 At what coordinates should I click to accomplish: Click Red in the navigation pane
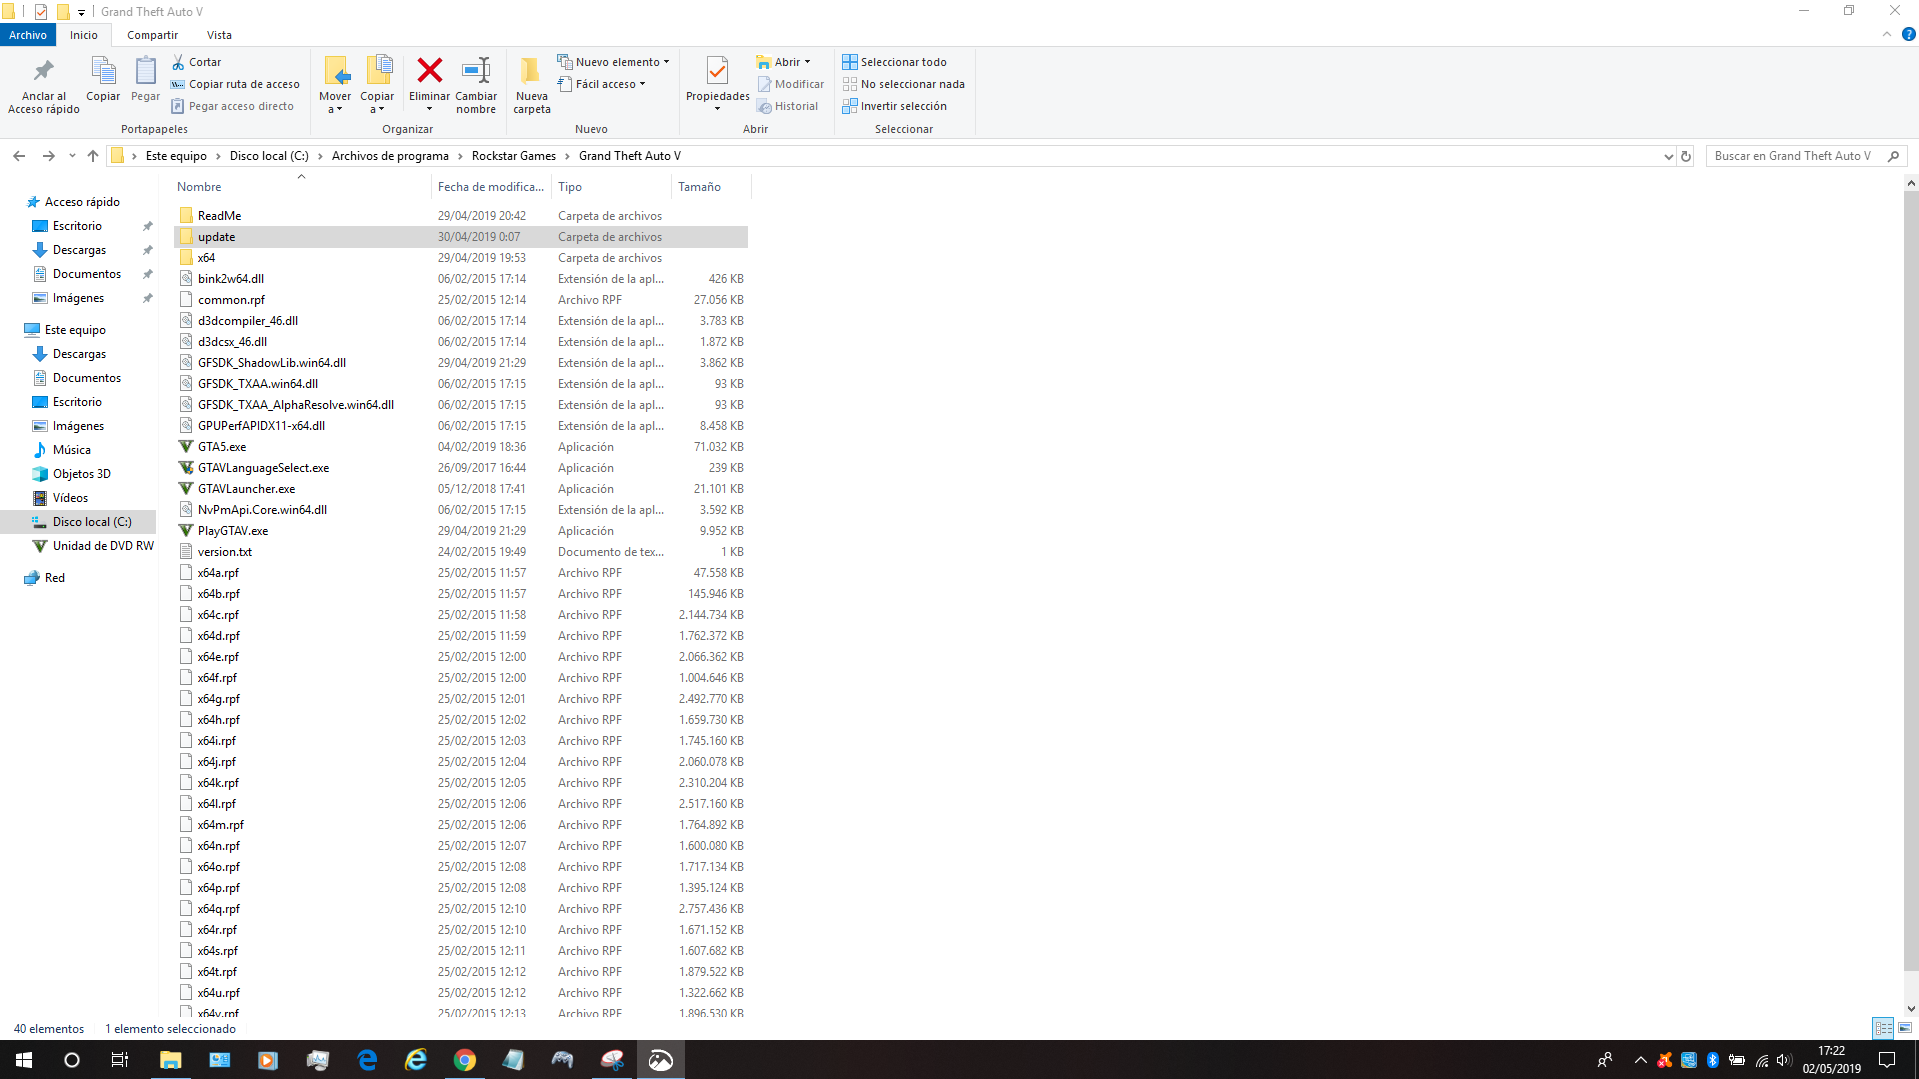[x=55, y=578]
